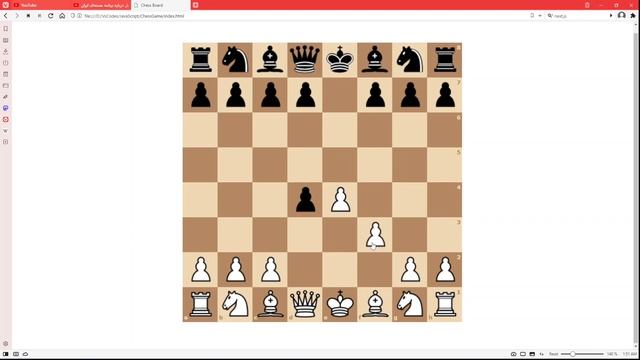Click tile tabs icon in status bar

523,354
